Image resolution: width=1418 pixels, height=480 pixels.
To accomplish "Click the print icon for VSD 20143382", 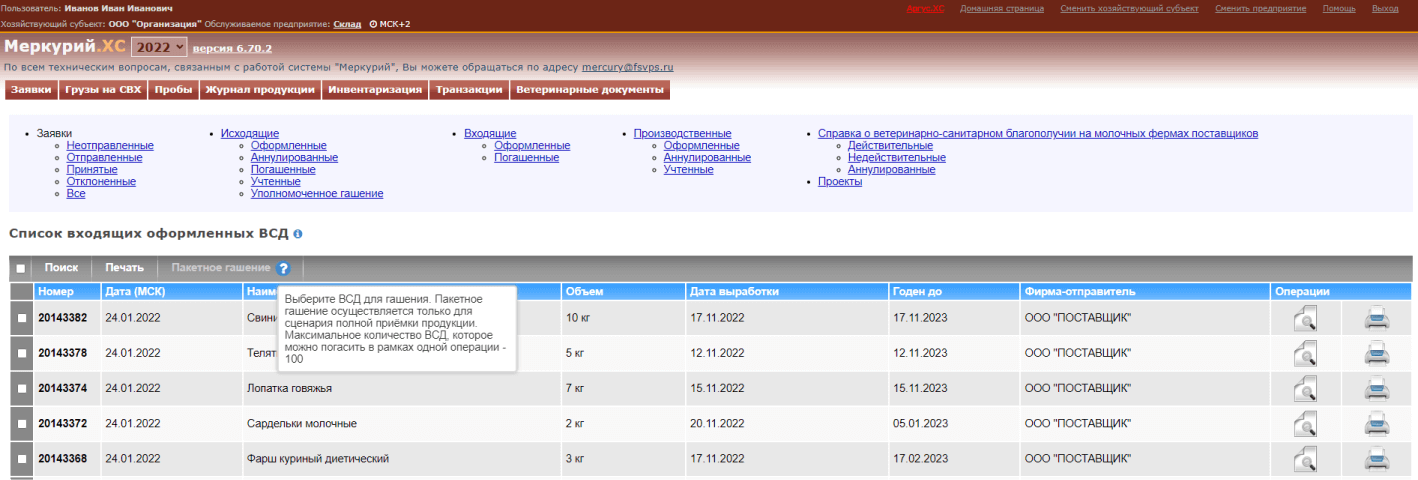I will (x=1377, y=319).
